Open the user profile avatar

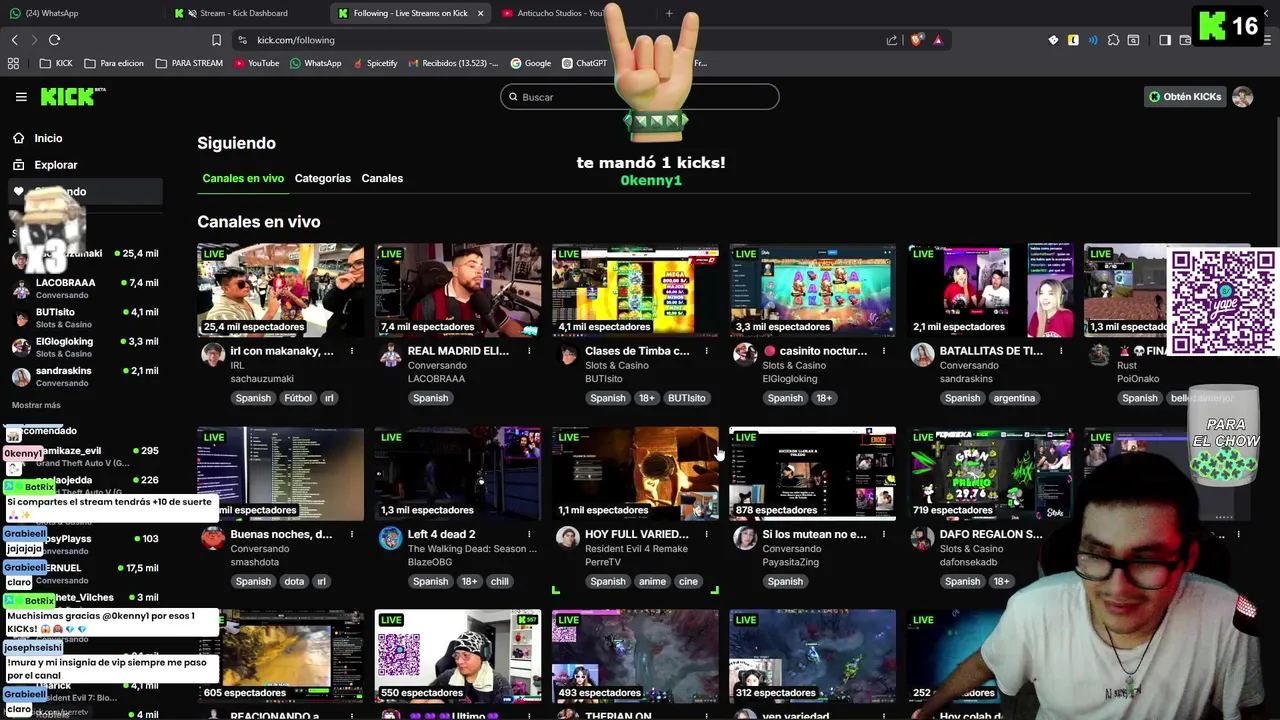[1242, 97]
